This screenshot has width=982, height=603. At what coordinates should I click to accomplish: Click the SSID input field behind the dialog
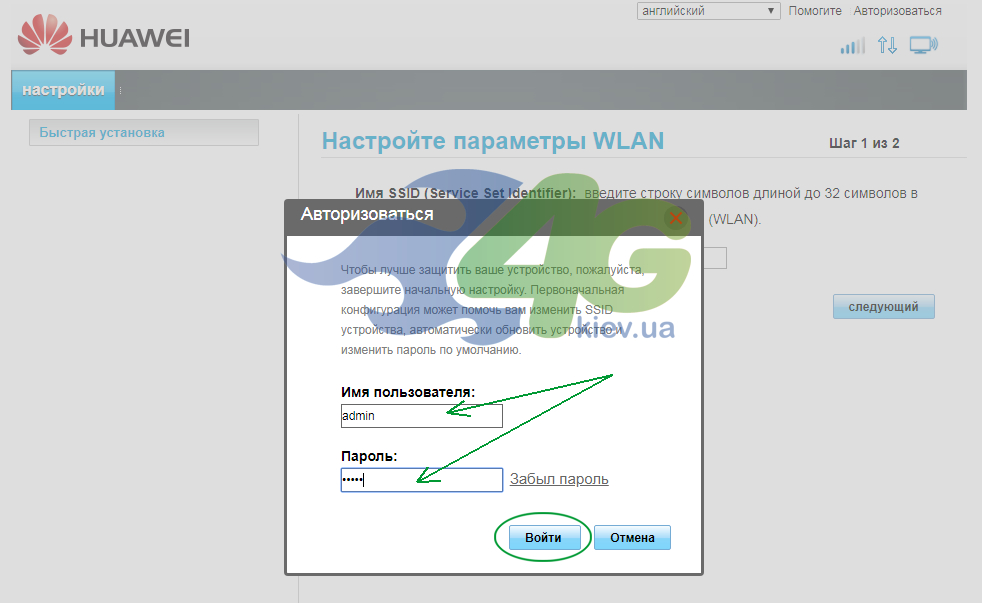click(715, 258)
